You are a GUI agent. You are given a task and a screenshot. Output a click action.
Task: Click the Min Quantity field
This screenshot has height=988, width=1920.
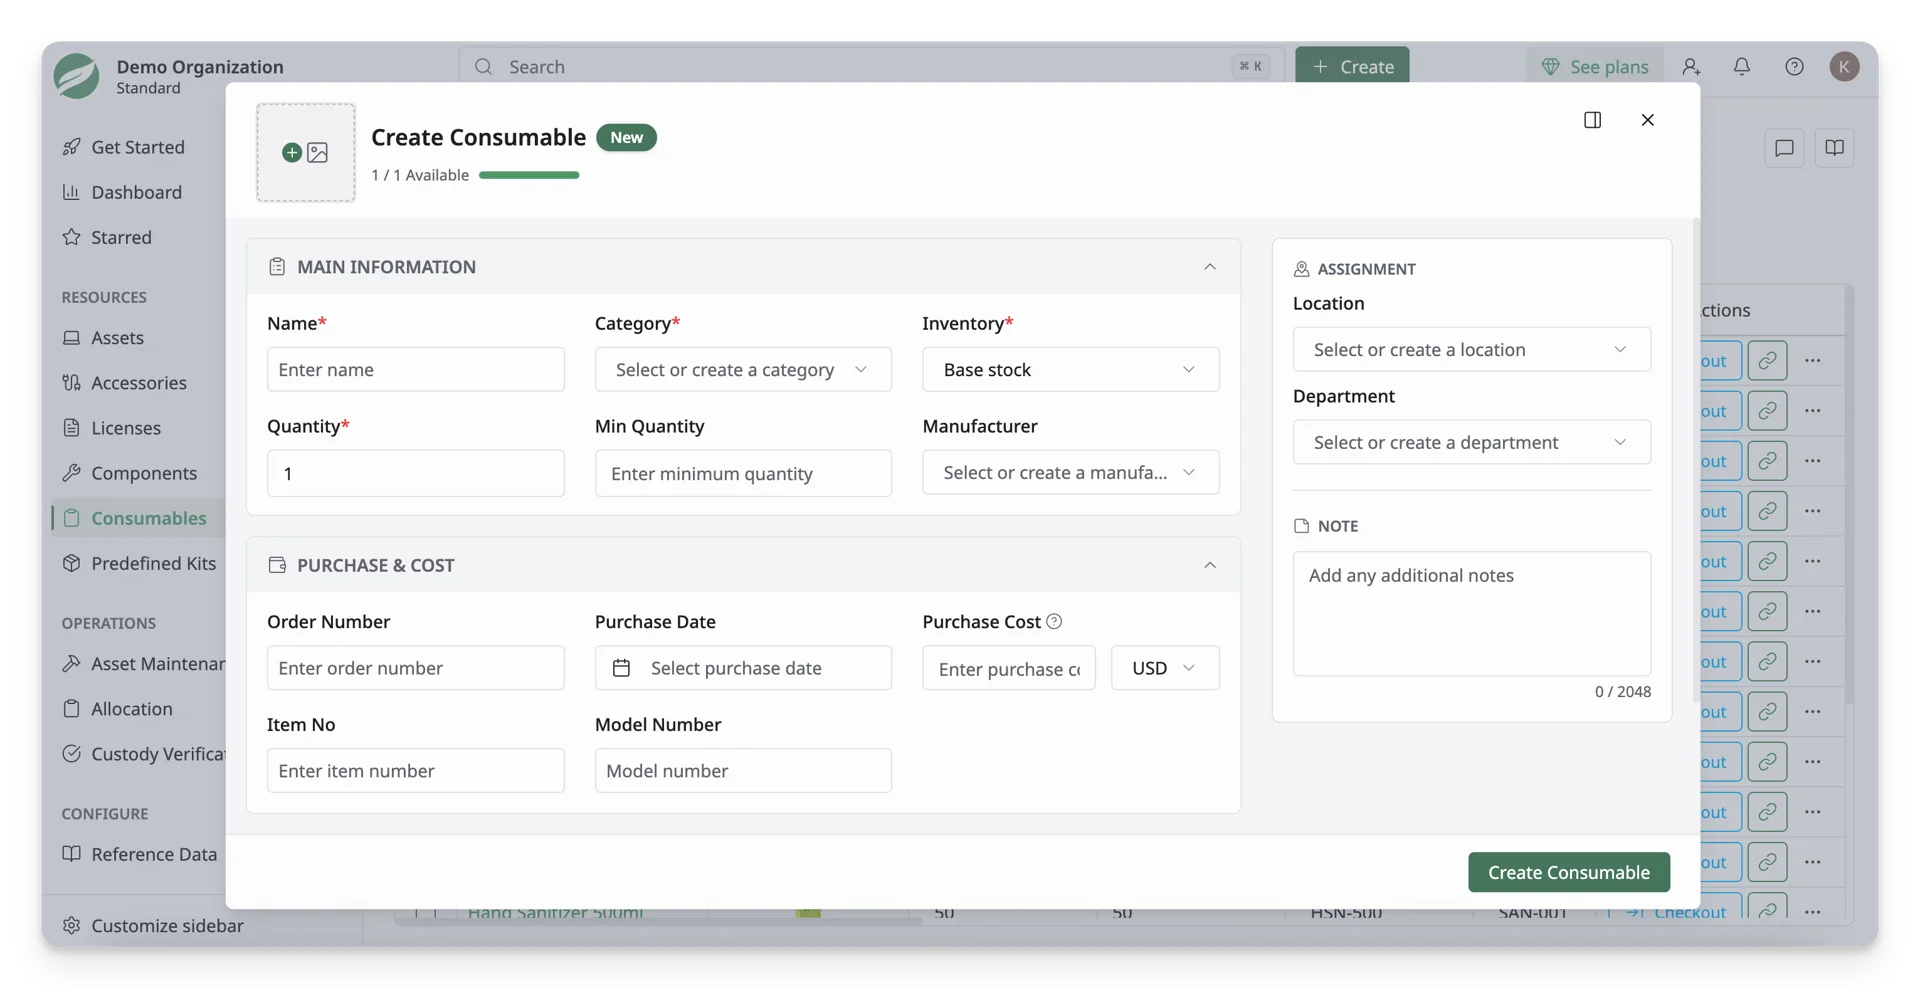pyautogui.click(x=742, y=473)
